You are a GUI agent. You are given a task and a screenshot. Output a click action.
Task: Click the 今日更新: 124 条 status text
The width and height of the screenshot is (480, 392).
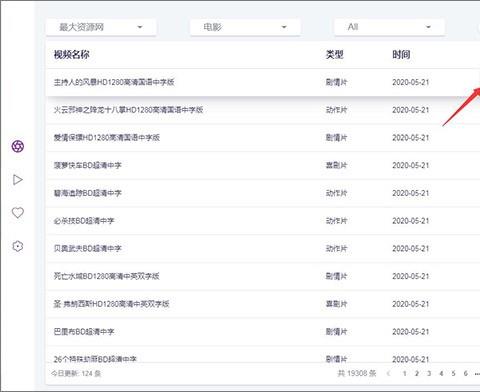[76, 373]
